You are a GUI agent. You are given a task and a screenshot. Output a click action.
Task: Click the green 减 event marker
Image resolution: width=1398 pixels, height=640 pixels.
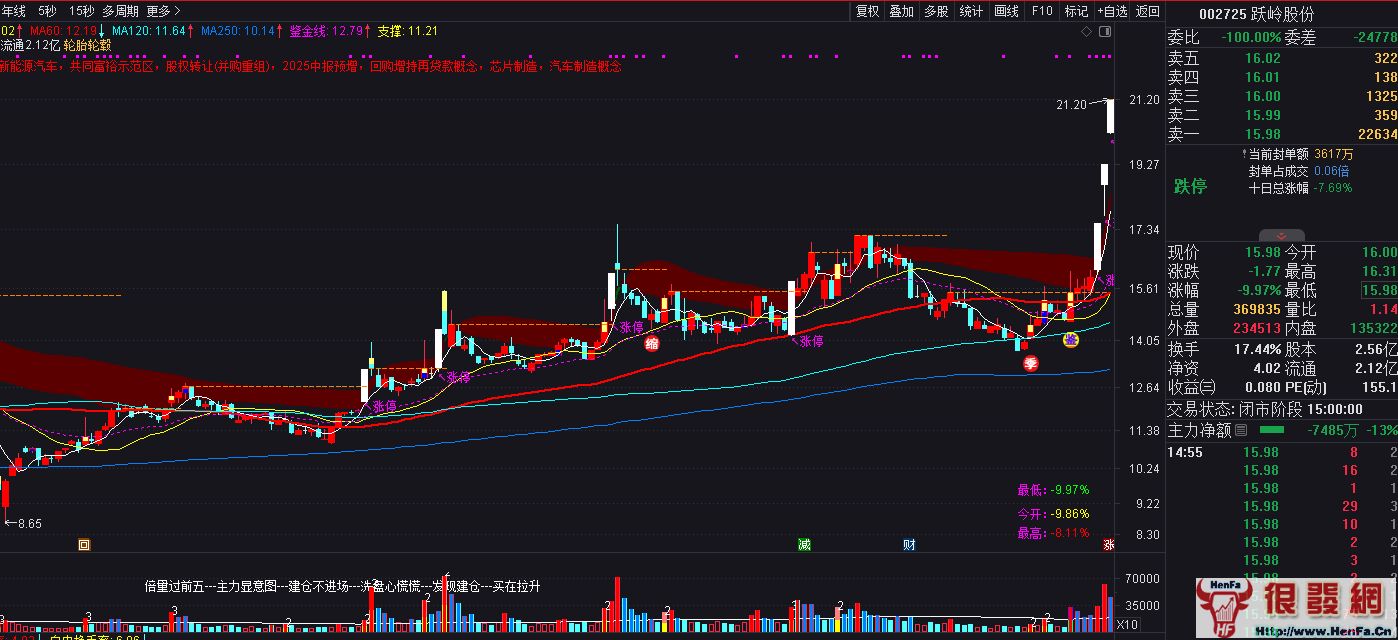coord(804,545)
